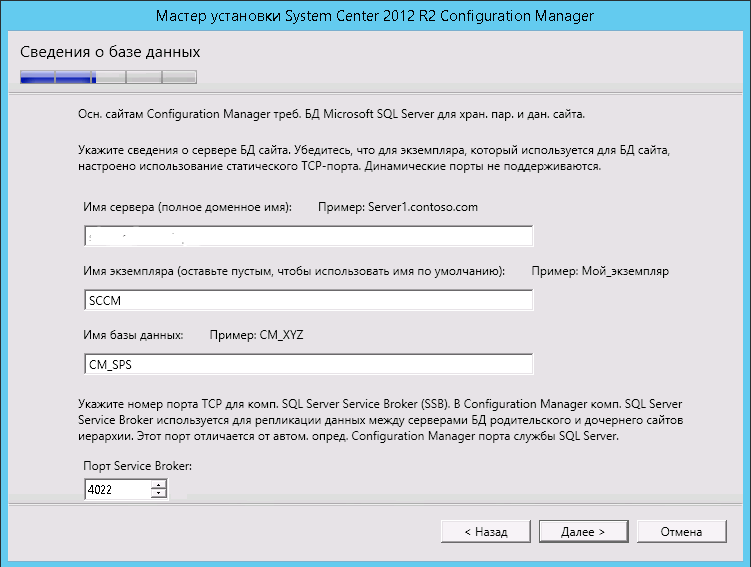Click the "Далее >" button
Viewport: 751px width, 567px height.
pos(583,531)
